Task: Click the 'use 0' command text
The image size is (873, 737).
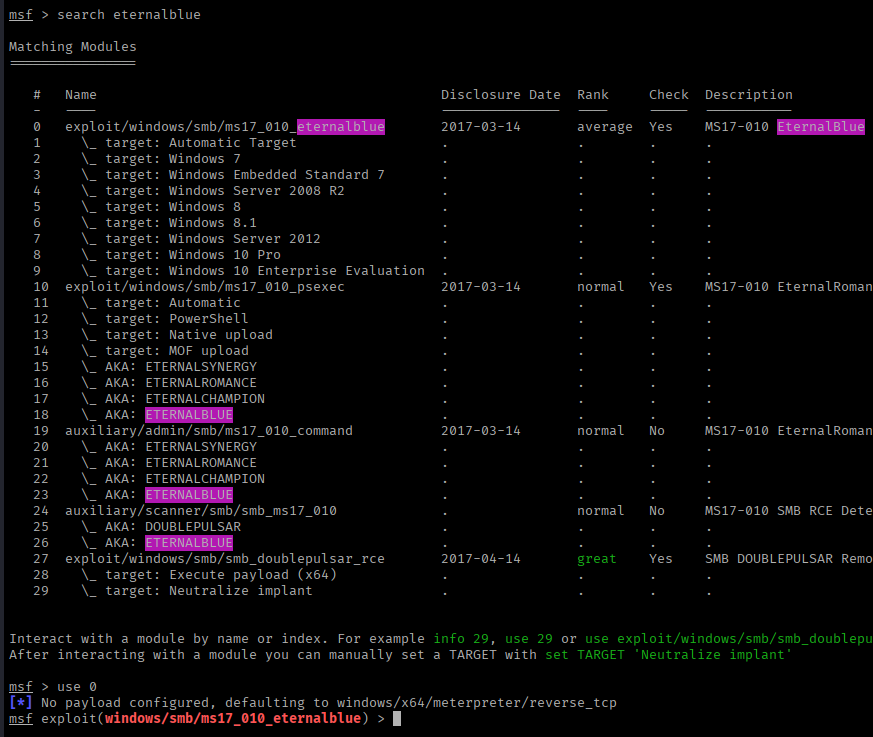Action: 77,687
